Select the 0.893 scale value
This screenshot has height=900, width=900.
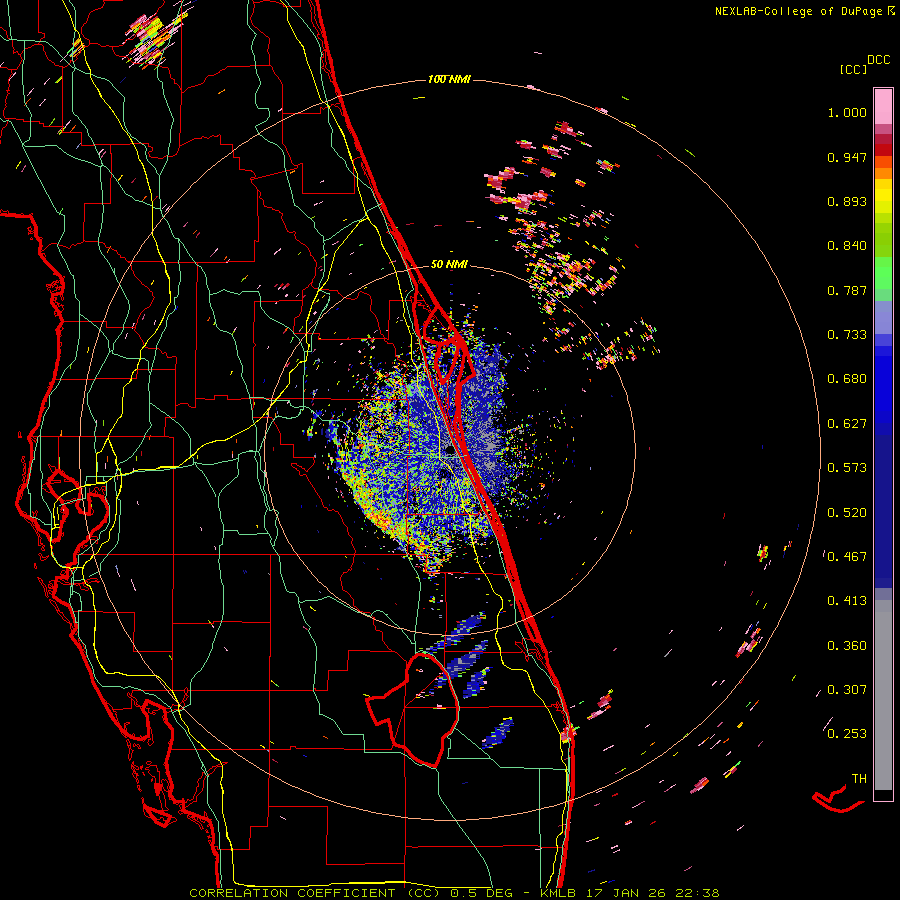(847, 201)
